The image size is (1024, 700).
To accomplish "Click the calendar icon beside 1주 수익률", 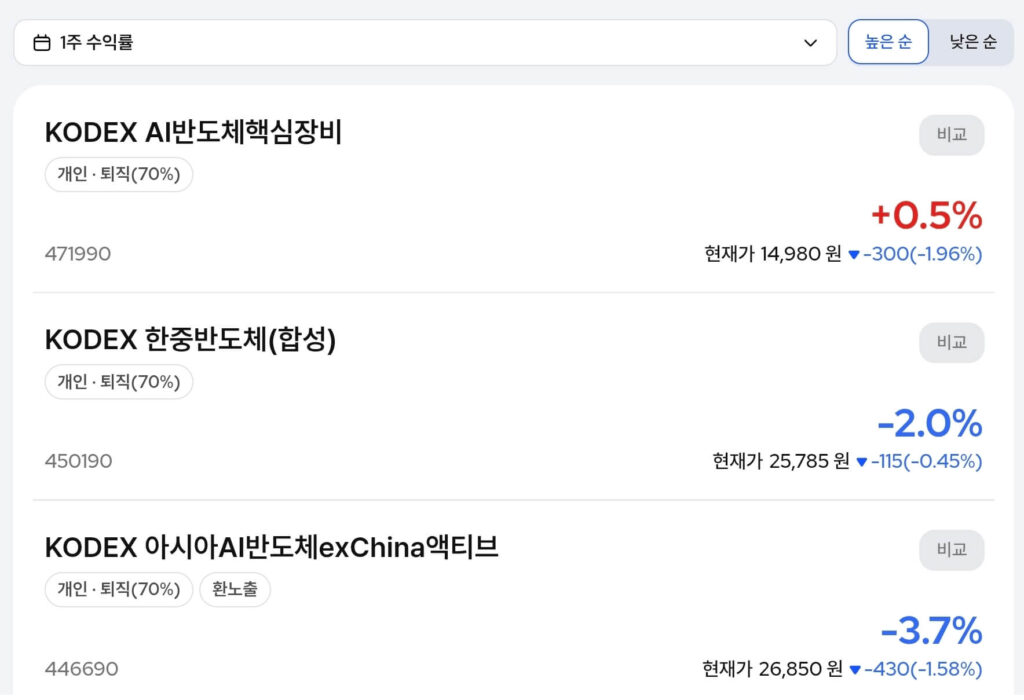I will pos(40,41).
